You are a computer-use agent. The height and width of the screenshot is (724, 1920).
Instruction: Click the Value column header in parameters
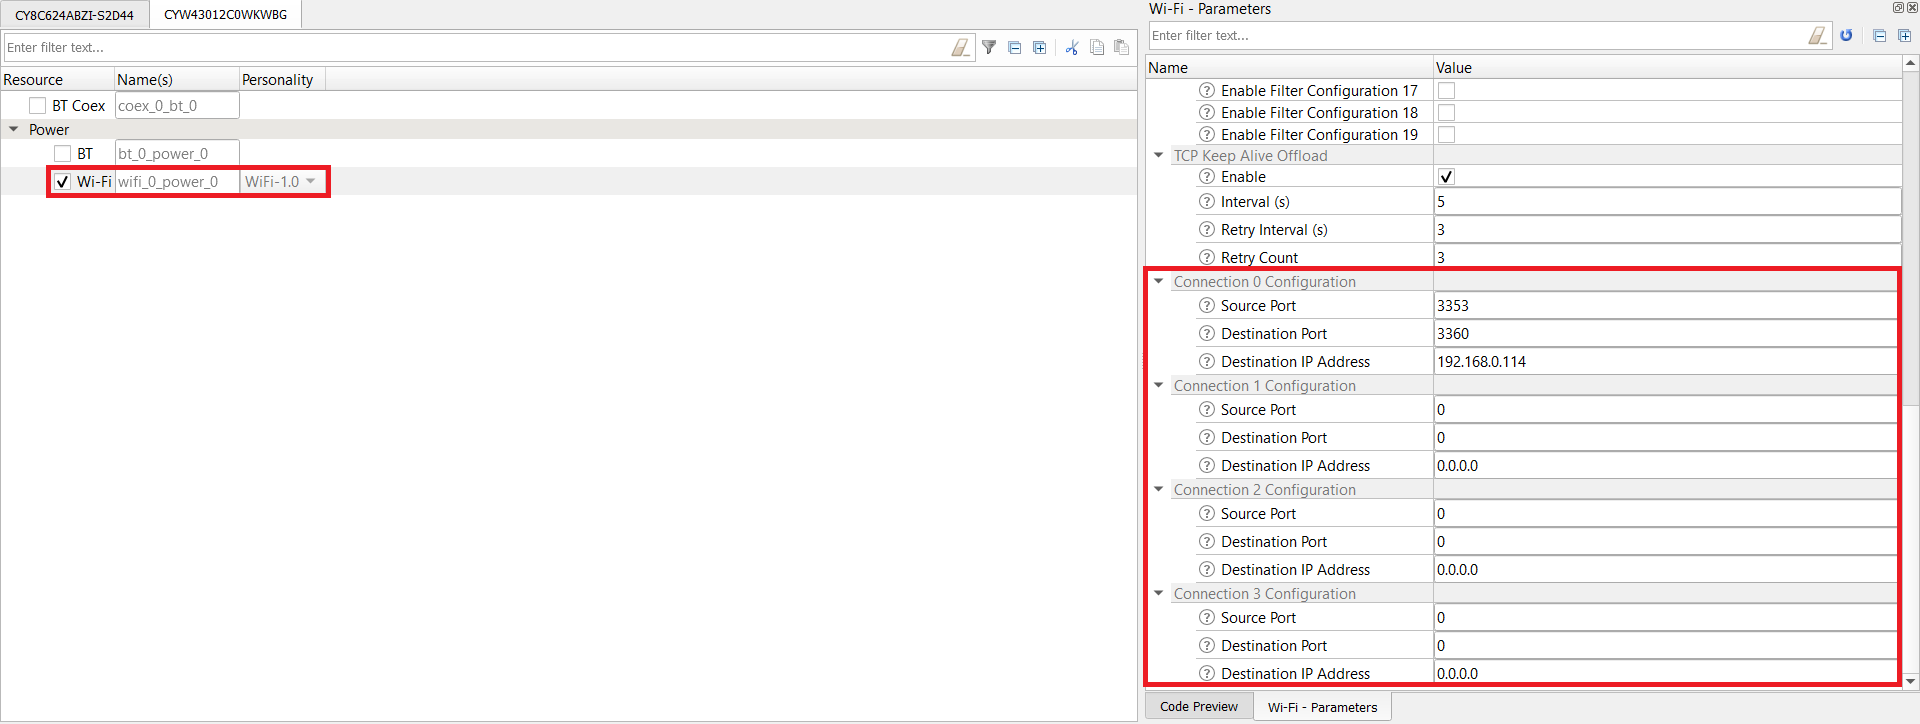tap(1667, 67)
